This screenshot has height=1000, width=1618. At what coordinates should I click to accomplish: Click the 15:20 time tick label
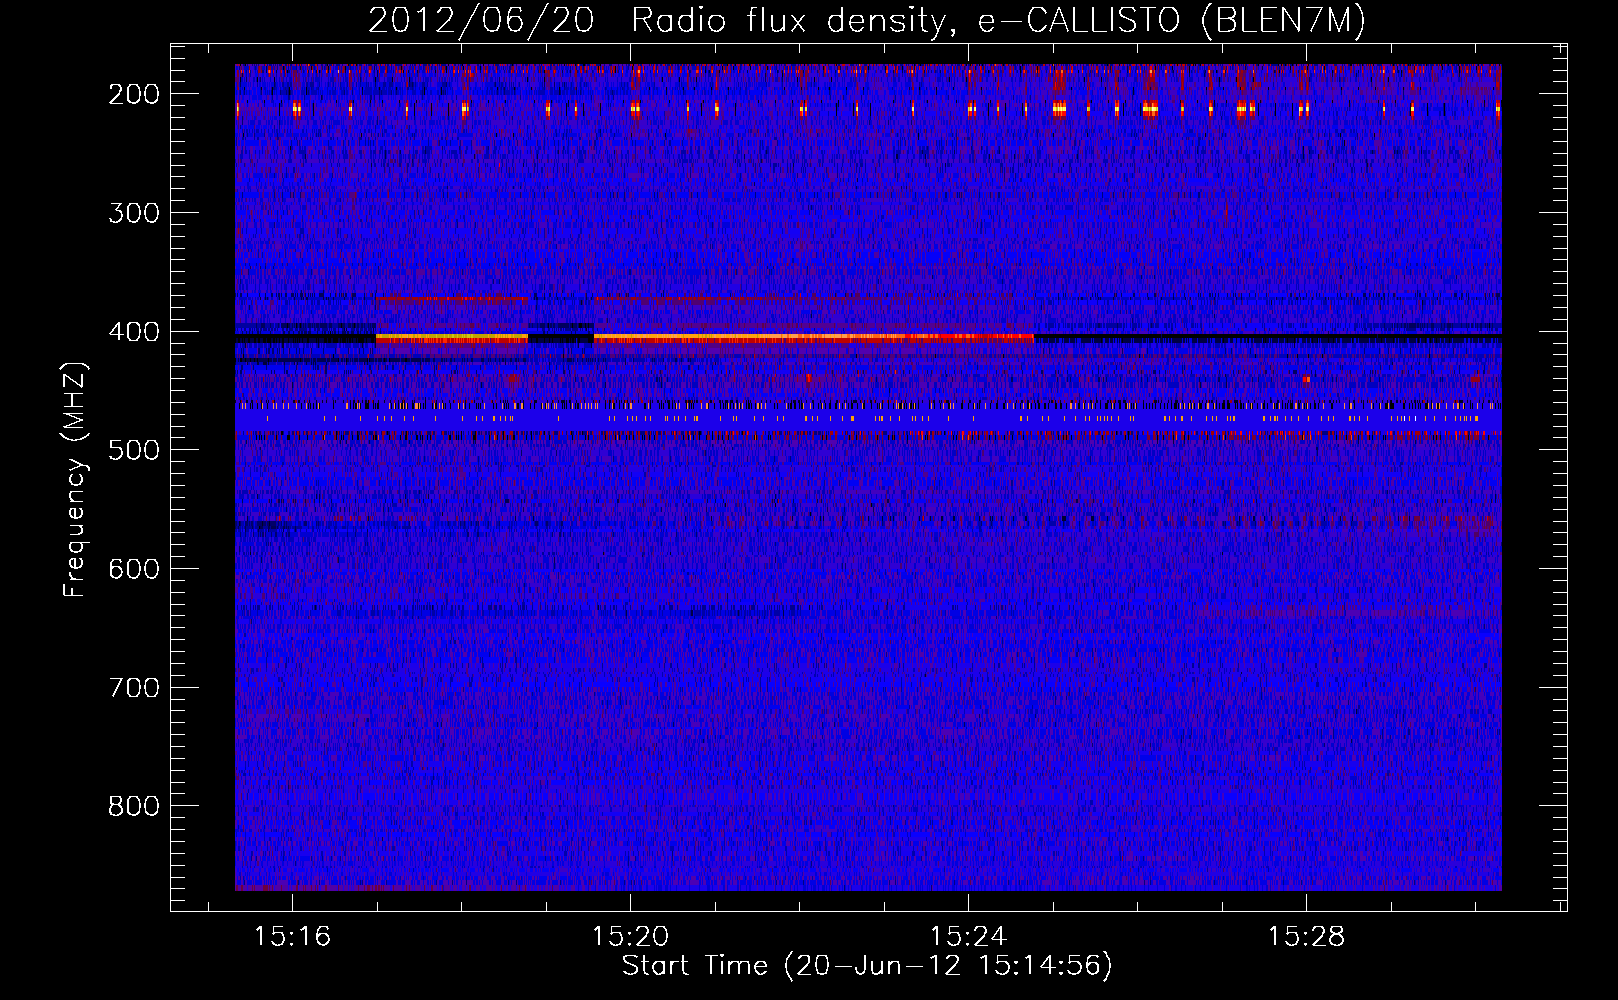coord(630,937)
